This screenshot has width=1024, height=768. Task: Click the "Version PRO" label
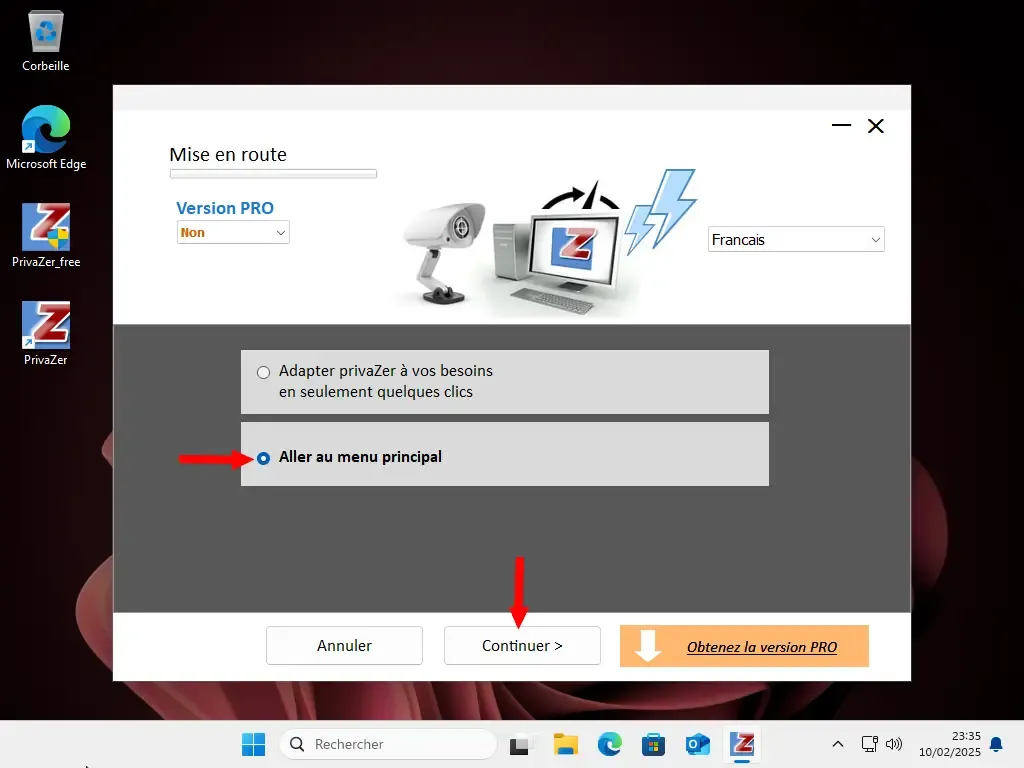pos(225,208)
